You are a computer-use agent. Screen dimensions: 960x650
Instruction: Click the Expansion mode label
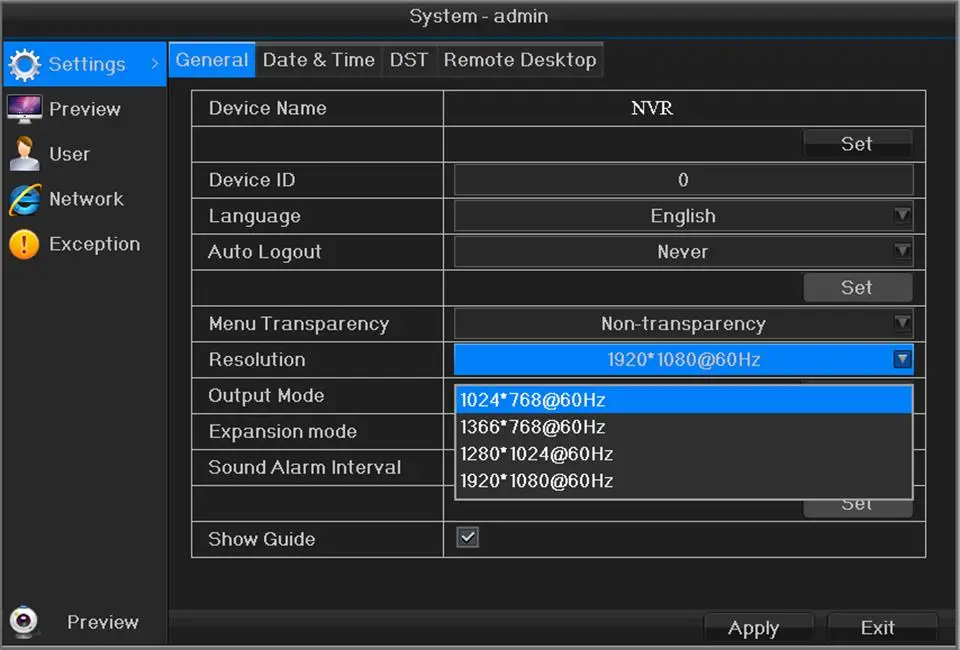[x=283, y=431]
